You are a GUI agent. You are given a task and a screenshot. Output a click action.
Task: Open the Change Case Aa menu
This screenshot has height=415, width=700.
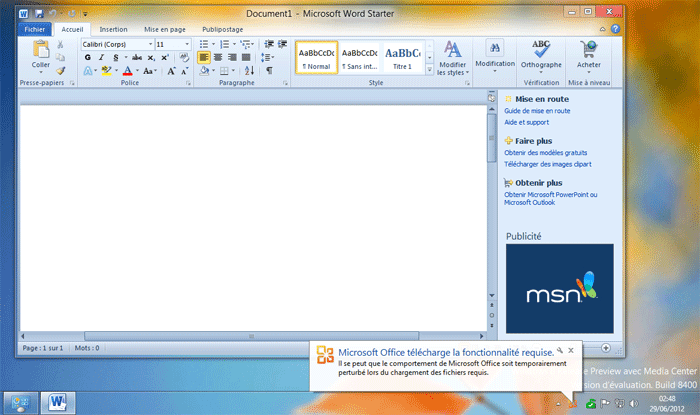click(150, 71)
